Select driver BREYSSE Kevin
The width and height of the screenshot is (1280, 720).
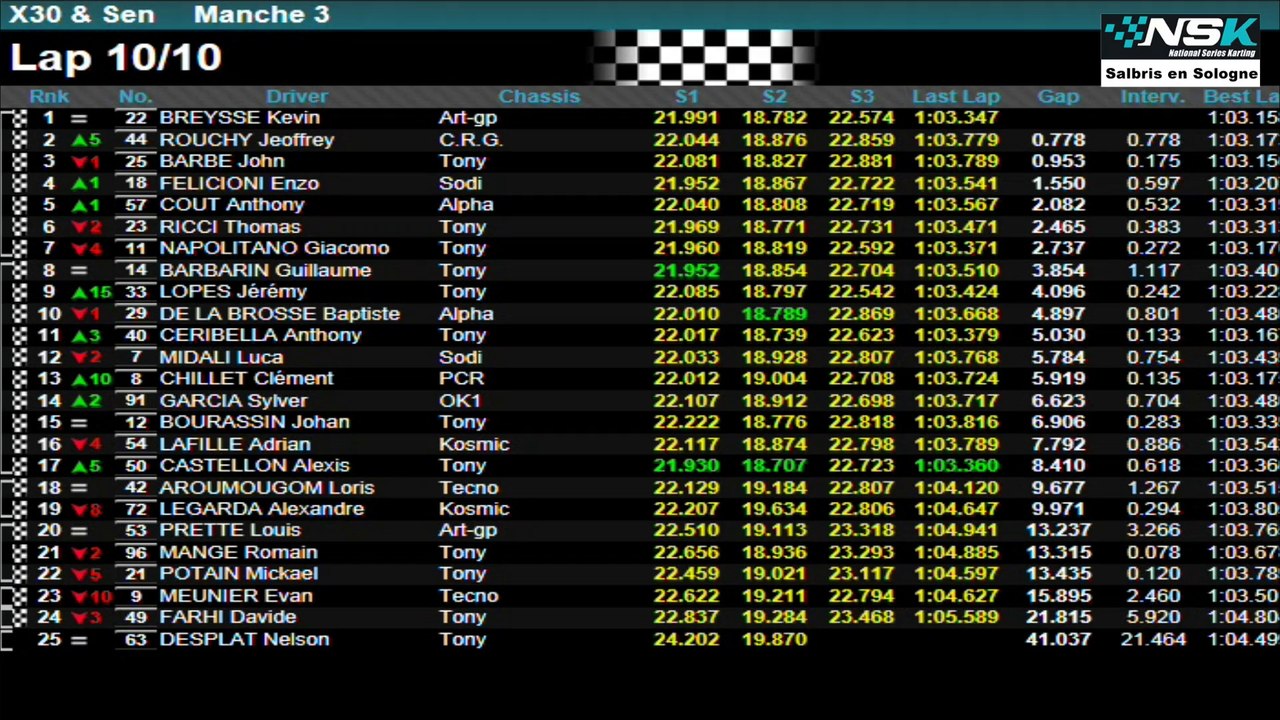click(x=240, y=118)
